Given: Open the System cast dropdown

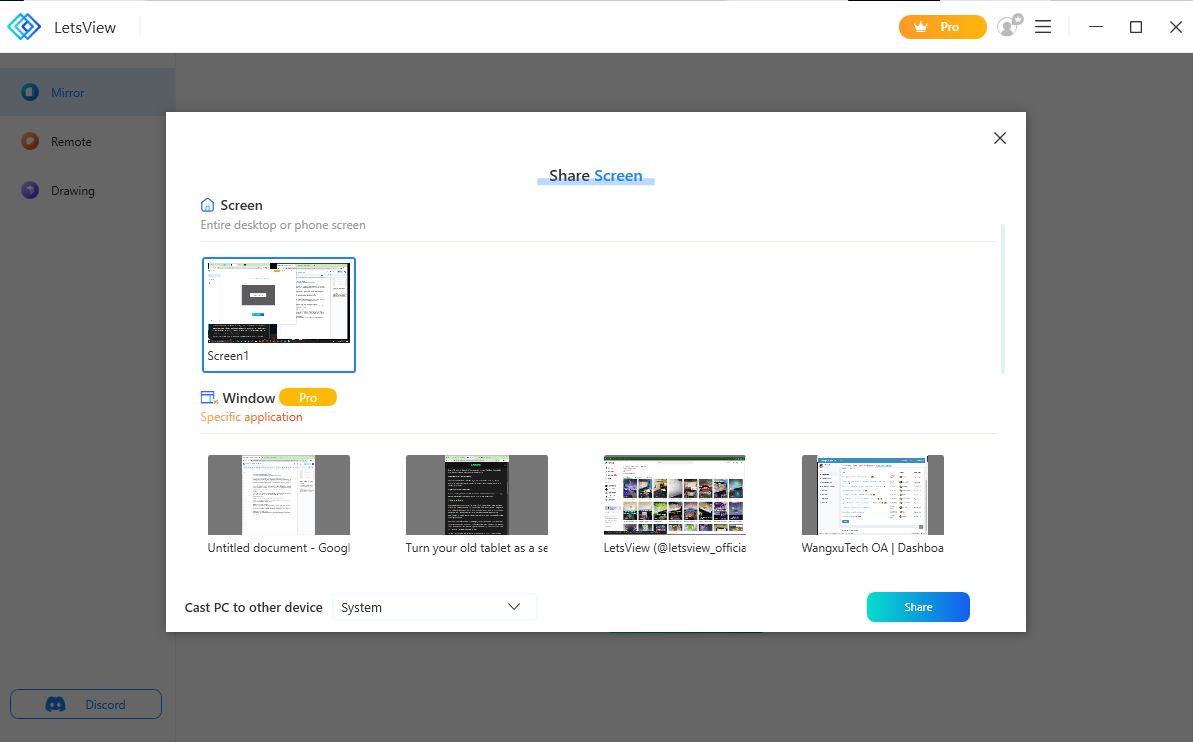Looking at the screenshot, I should (434, 607).
